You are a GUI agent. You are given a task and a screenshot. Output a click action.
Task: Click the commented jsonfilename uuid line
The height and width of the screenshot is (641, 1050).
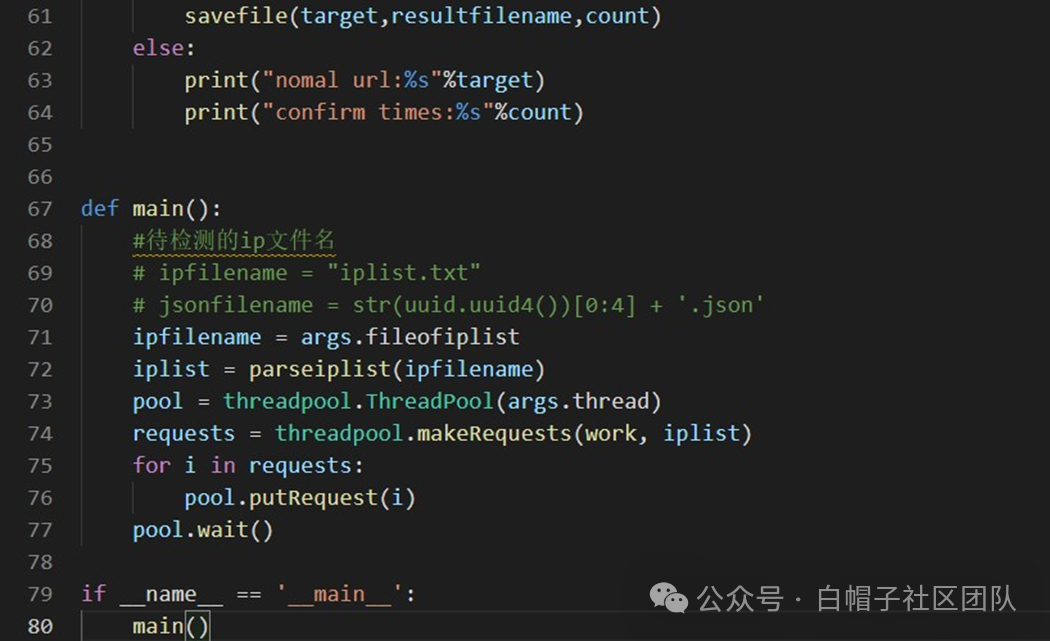pyautogui.click(x=448, y=305)
